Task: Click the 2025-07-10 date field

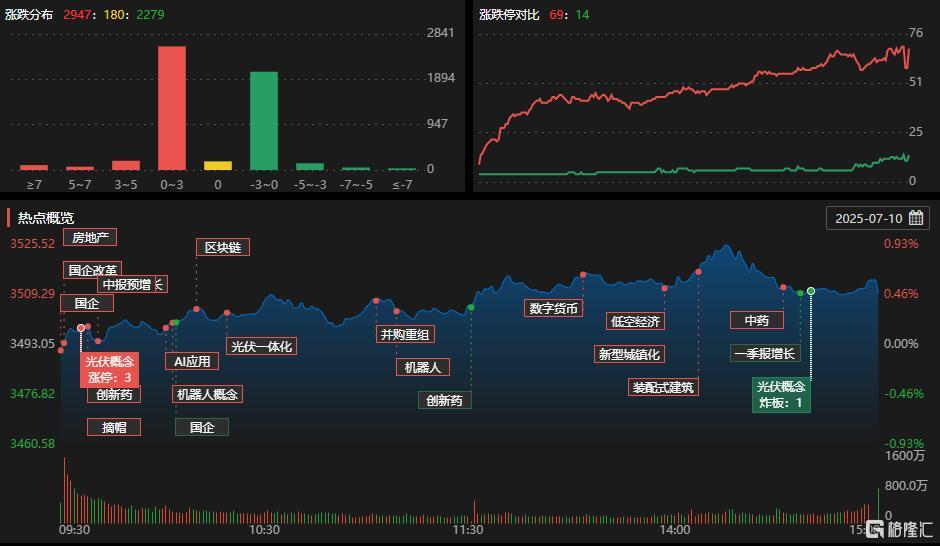Action: pos(878,218)
